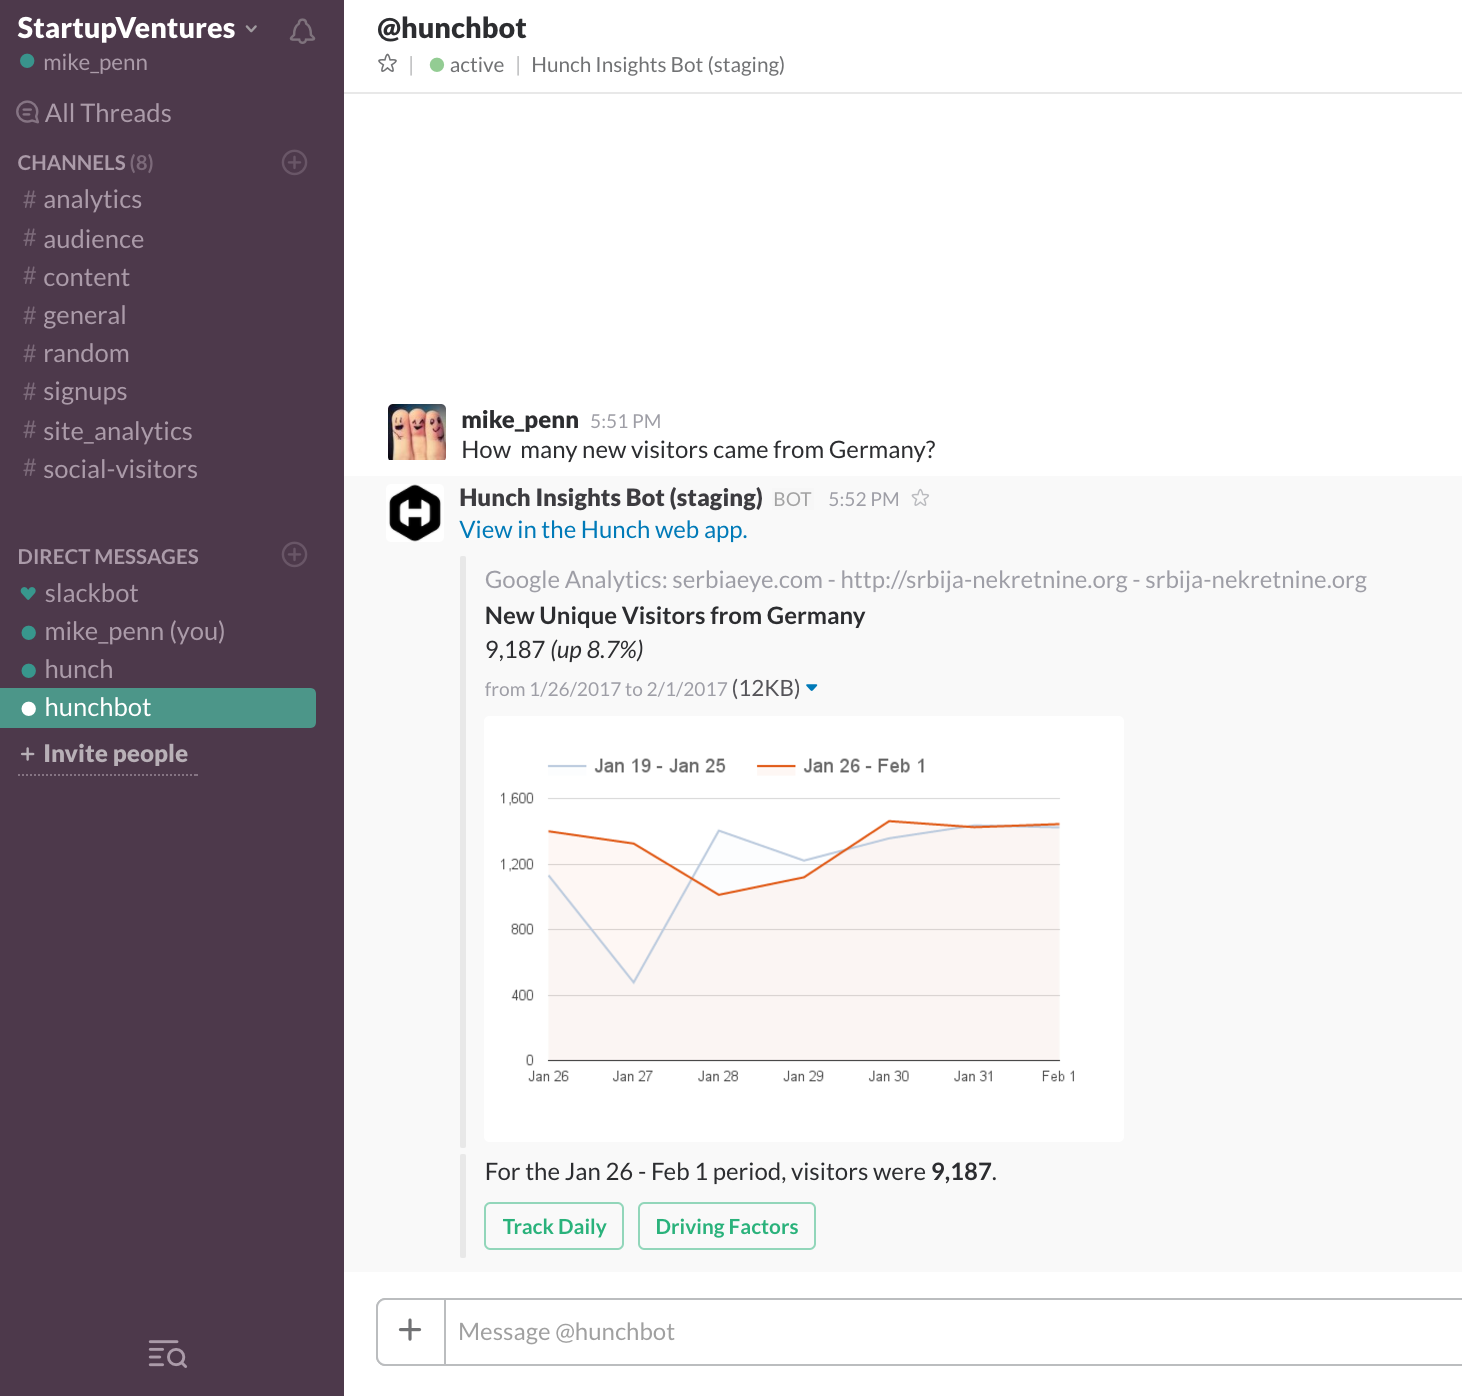
Task: Click the Hunch Insights Bot avatar
Action: 415,513
